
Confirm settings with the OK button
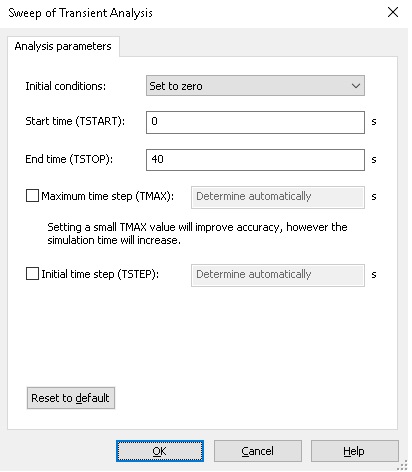(160, 451)
